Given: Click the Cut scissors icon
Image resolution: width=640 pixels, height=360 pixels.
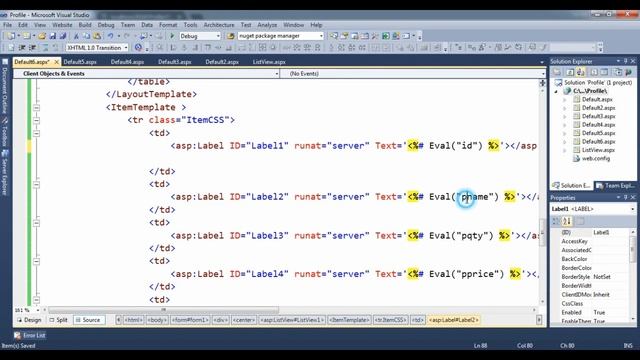Looking at the screenshot, I should [x=76, y=36].
